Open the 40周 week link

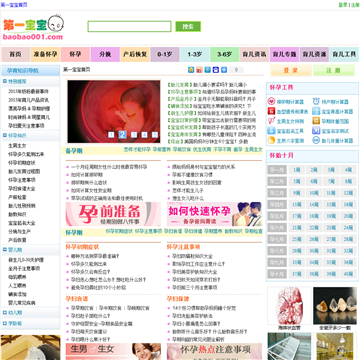(x=348, y=274)
